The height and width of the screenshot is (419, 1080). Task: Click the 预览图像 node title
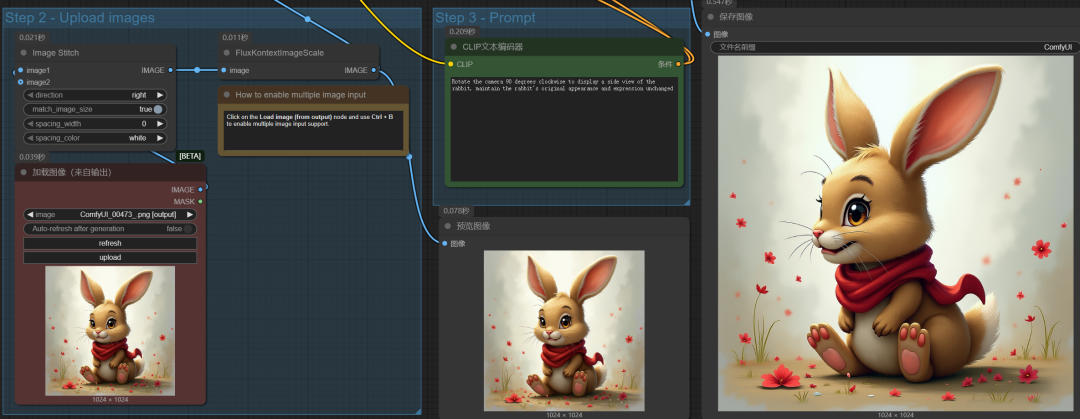click(x=473, y=226)
